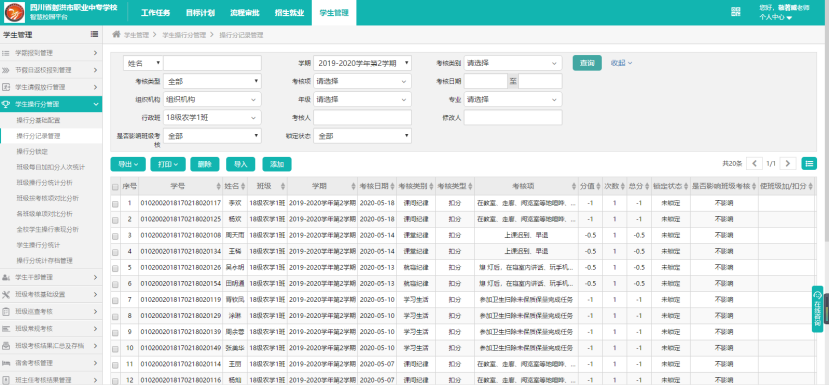Click 节假日返校报到管理 sidebar icon
Image resolution: width=830 pixels, height=386 pixels.
(x=6, y=70)
